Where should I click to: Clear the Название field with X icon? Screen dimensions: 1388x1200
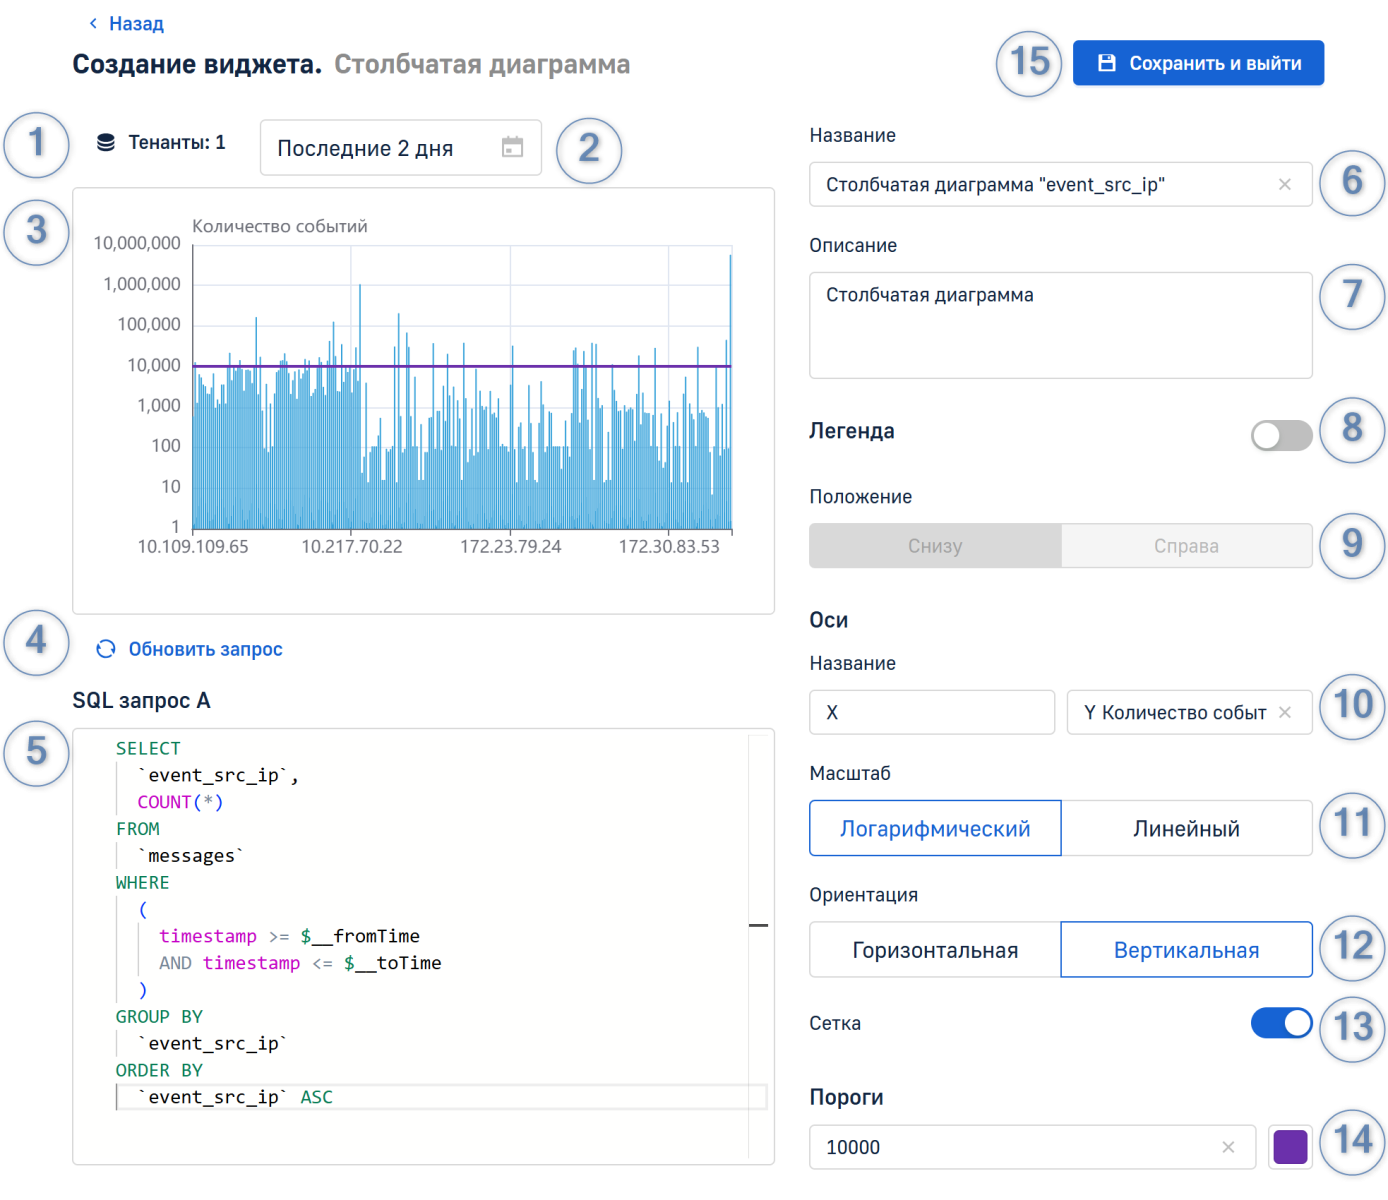click(x=1285, y=185)
